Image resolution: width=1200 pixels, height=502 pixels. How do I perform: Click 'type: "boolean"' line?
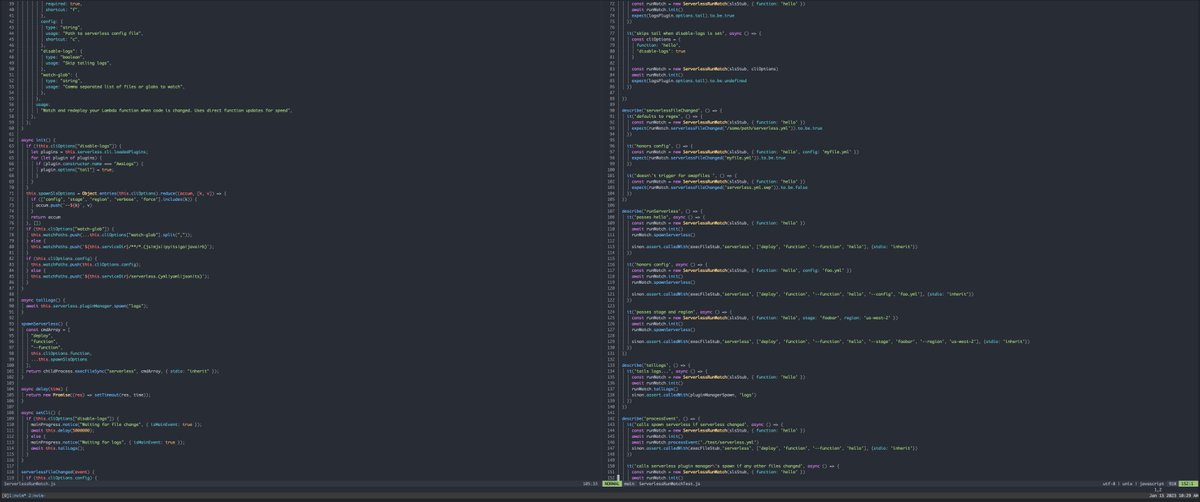65,56
